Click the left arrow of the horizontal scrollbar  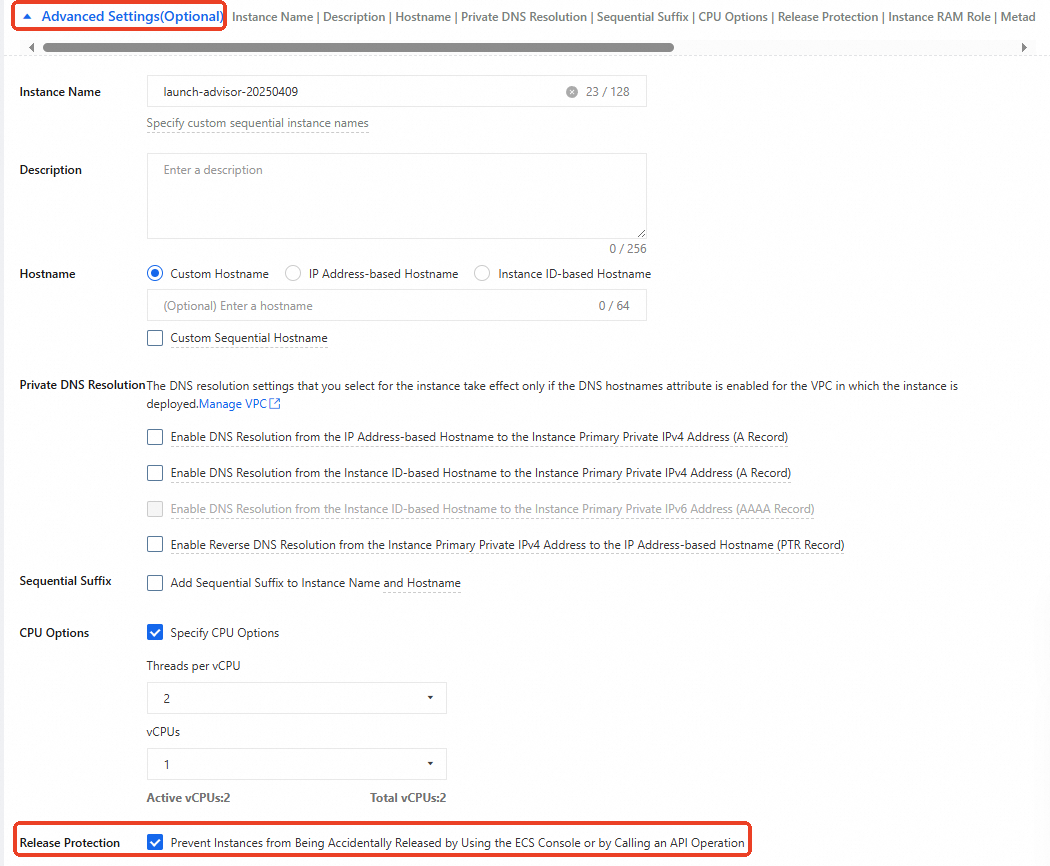click(x=31, y=48)
